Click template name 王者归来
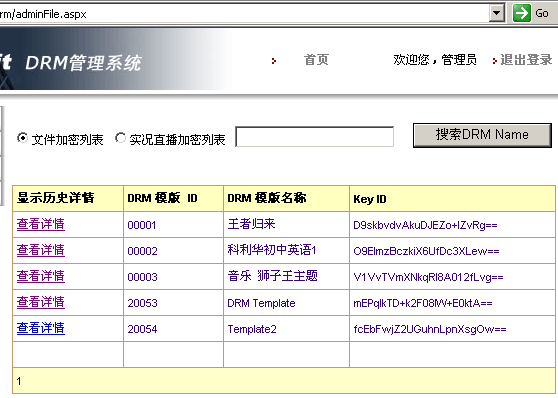The image size is (558, 398). (x=251, y=224)
